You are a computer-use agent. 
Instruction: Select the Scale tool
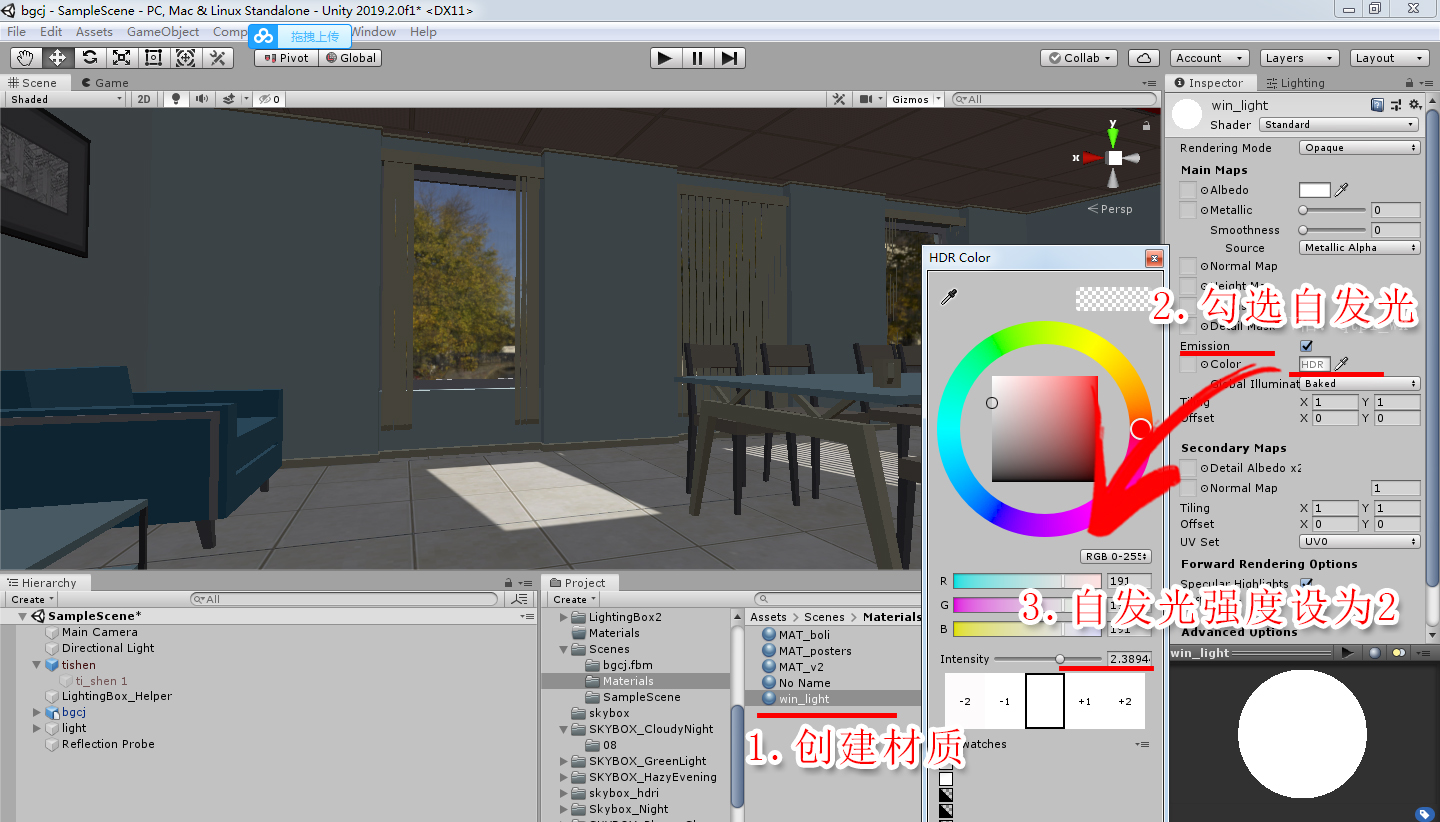[121, 58]
